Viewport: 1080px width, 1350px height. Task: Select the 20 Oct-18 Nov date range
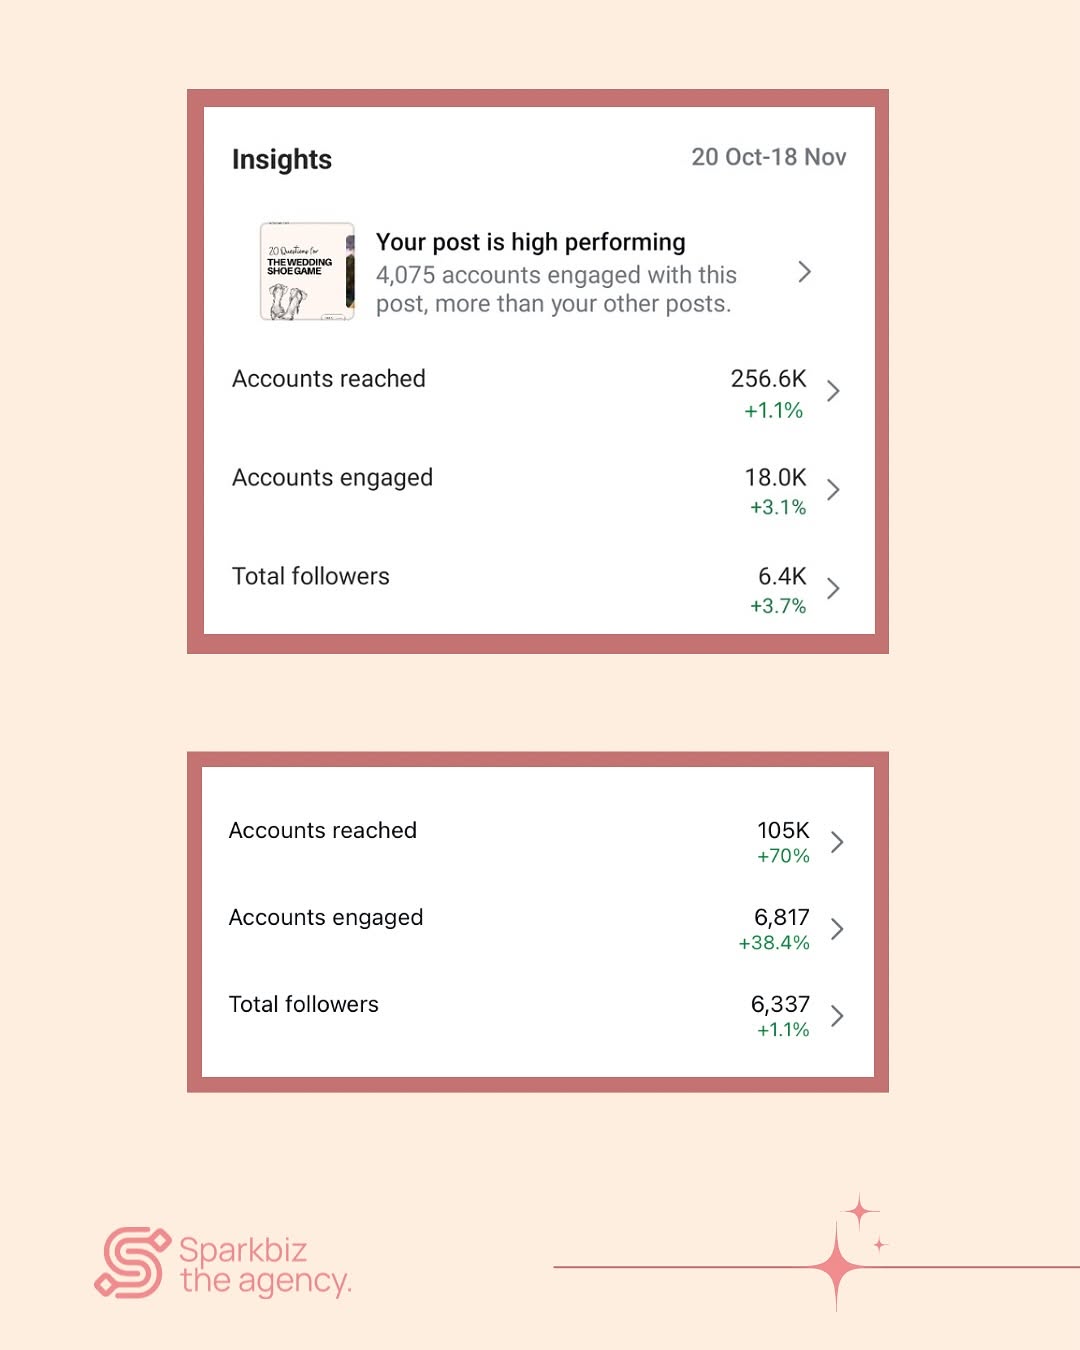pos(769,157)
